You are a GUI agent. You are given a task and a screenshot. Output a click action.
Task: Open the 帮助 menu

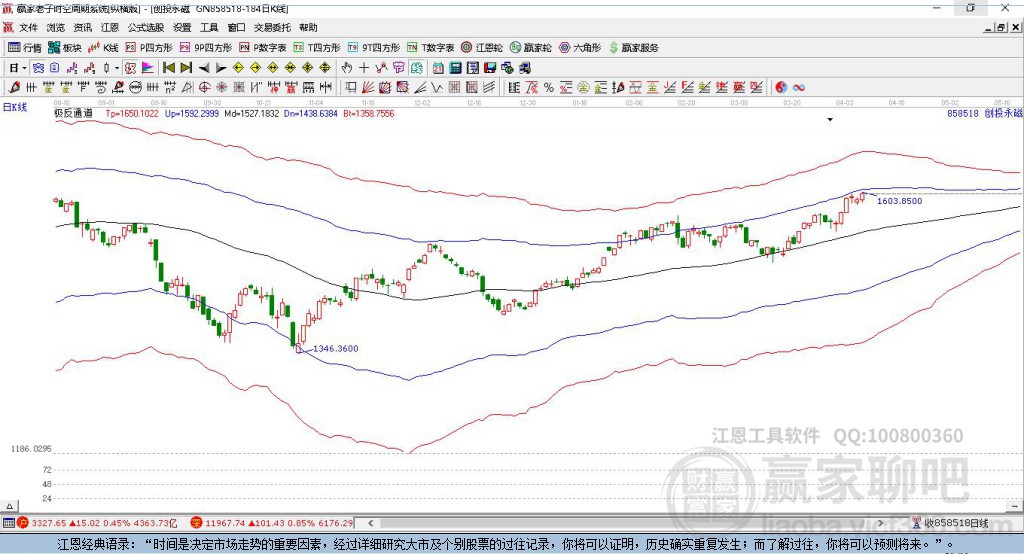(308, 27)
